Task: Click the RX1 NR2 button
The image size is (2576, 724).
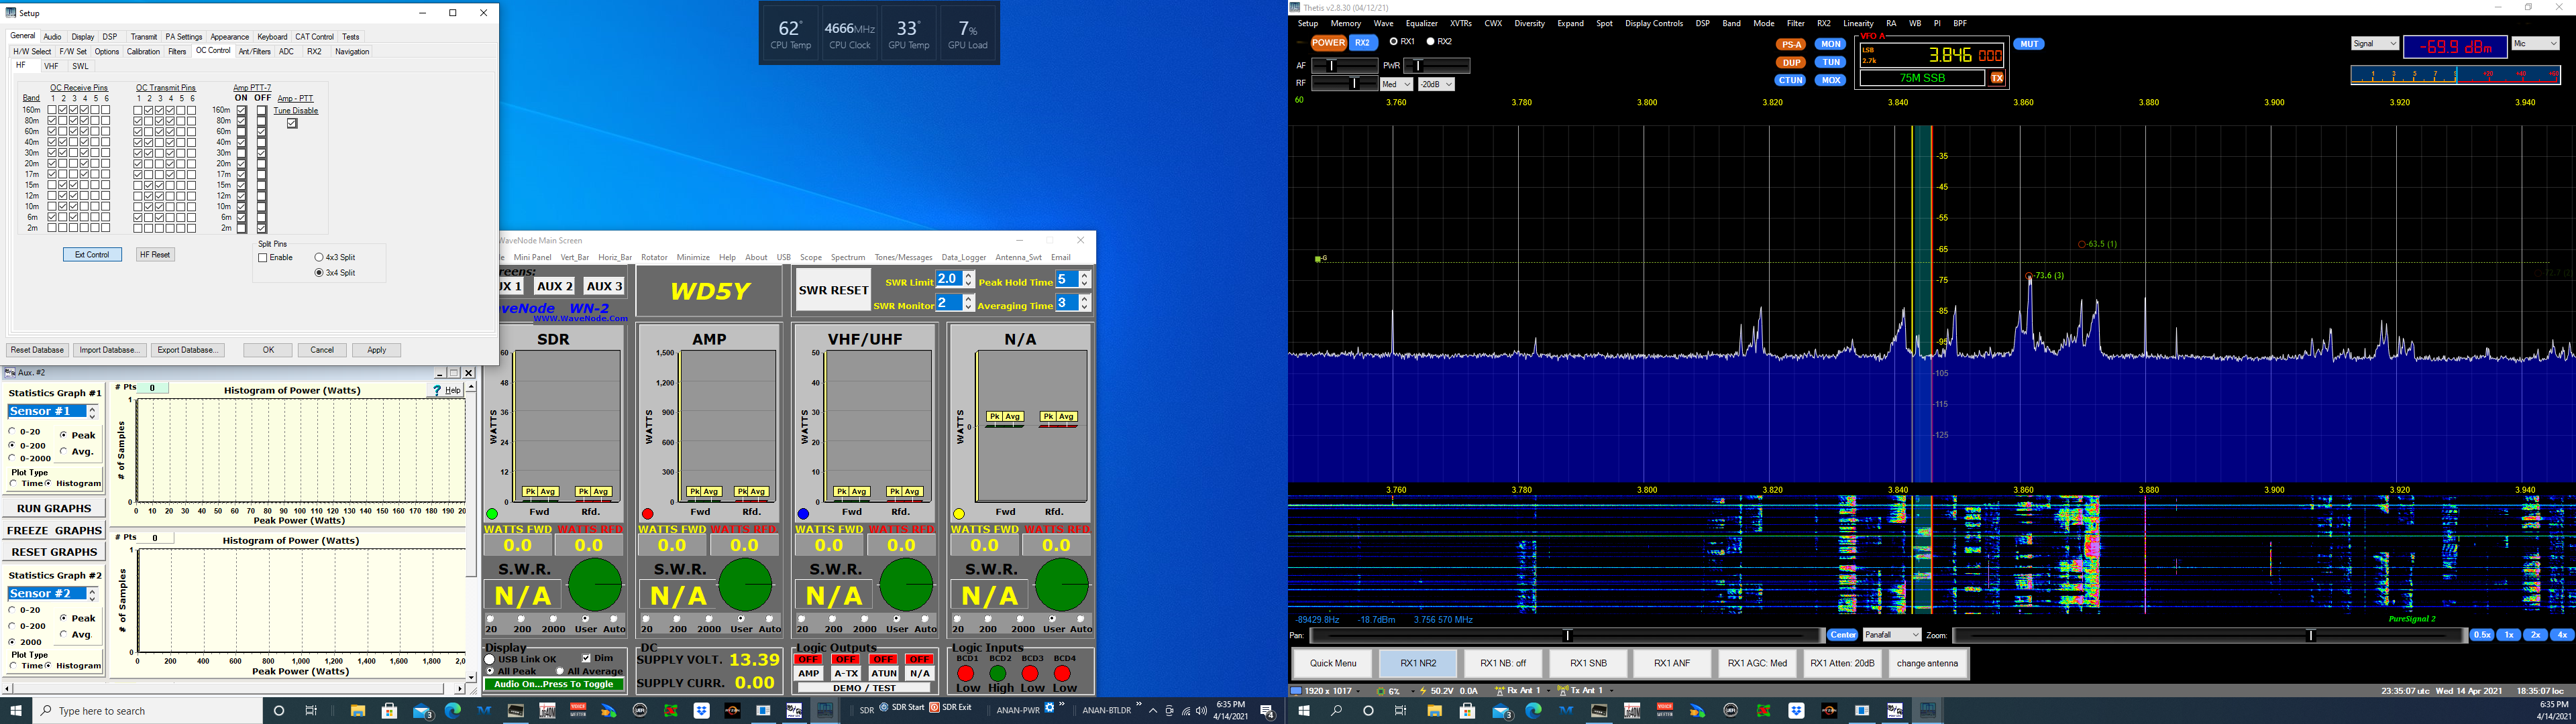Action: tap(1418, 663)
